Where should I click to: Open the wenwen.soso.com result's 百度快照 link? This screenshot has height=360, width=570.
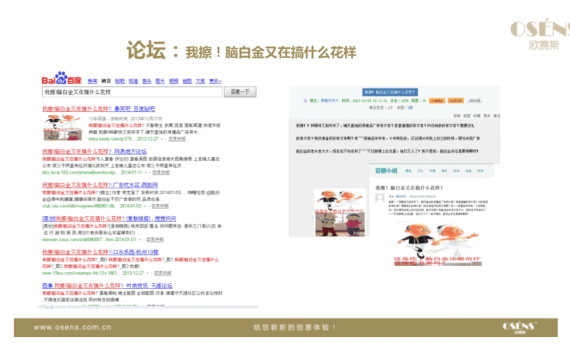[155, 239]
